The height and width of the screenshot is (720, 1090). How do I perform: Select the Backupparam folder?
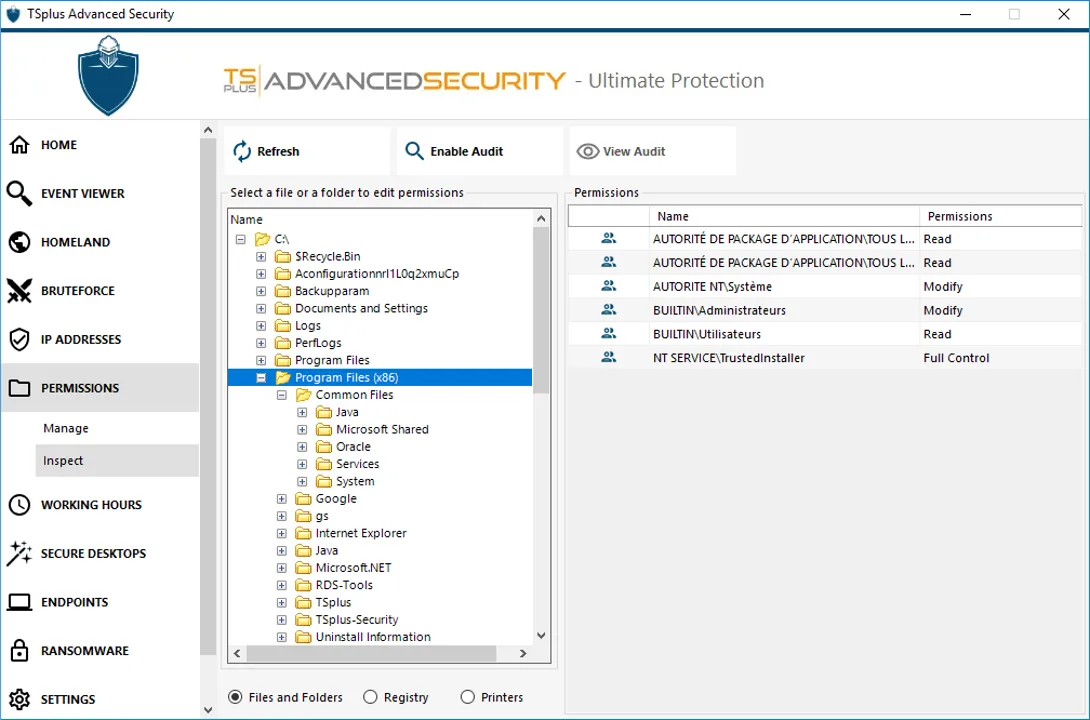tap(332, 291)
